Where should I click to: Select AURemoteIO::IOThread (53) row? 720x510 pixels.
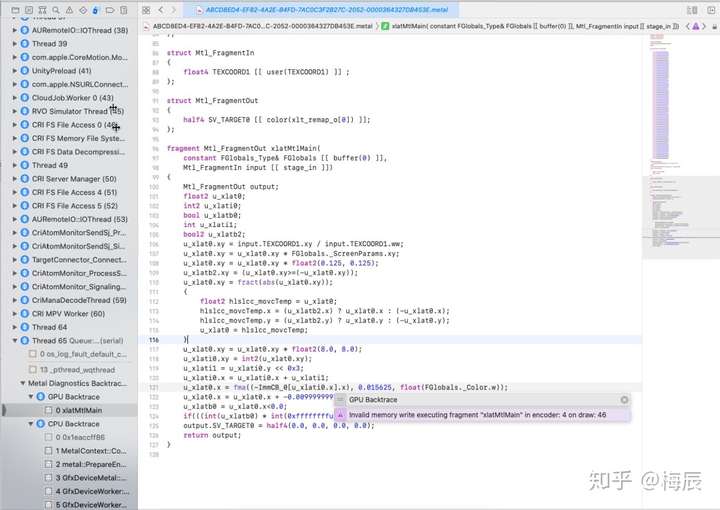[69, 219]
